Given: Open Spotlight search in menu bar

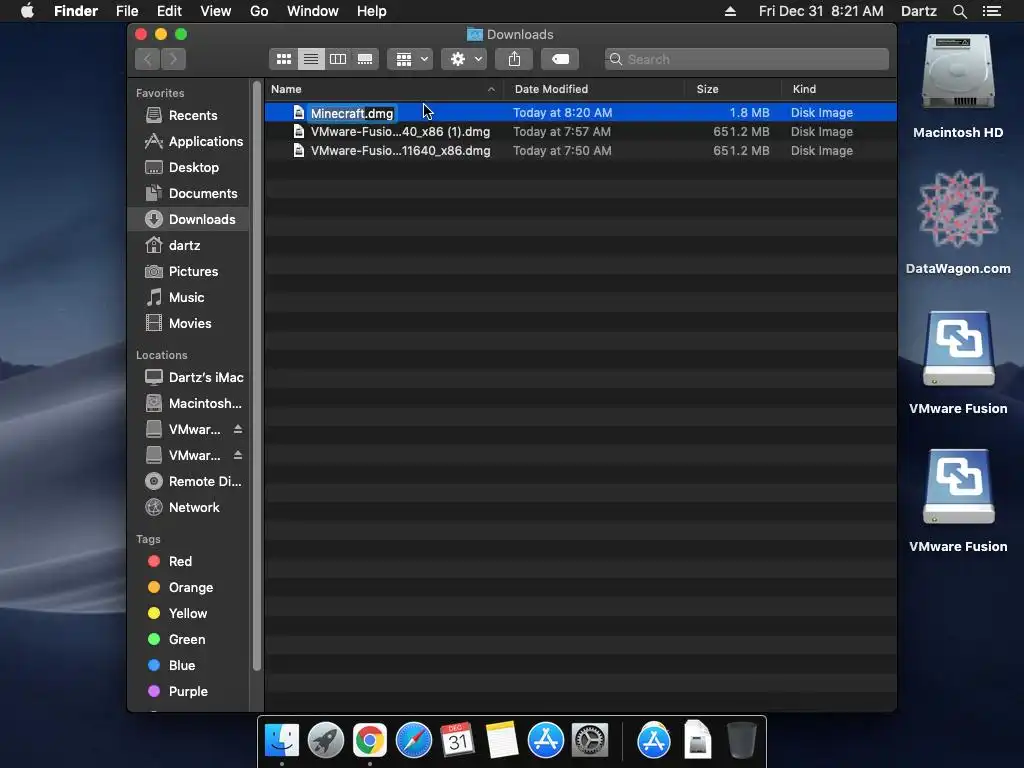Looking at the screenshot, I should tap(959, 11).
